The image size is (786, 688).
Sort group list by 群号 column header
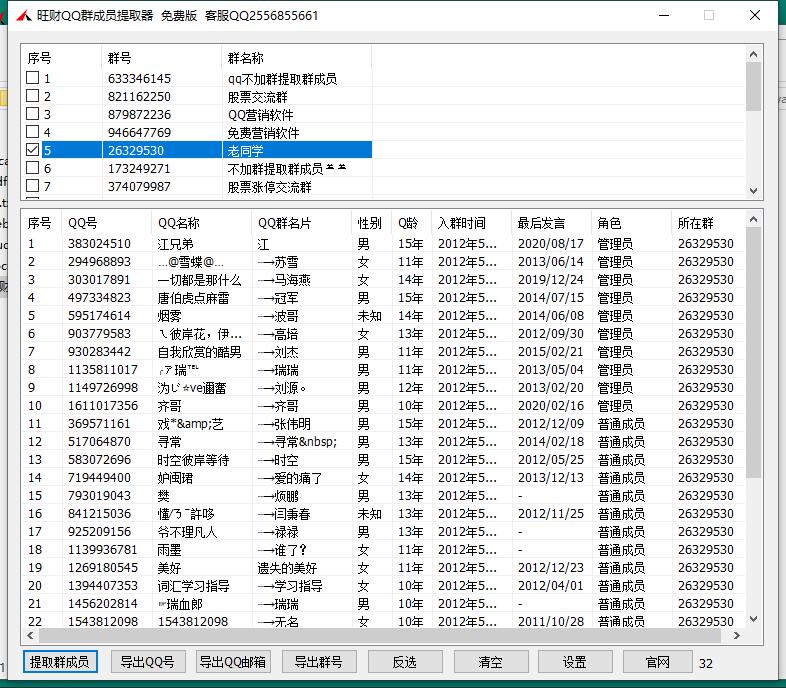pos(161,58)
